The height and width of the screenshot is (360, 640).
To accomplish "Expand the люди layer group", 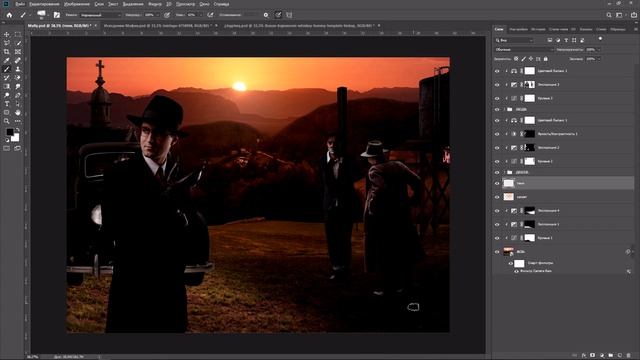I will 504,109.
